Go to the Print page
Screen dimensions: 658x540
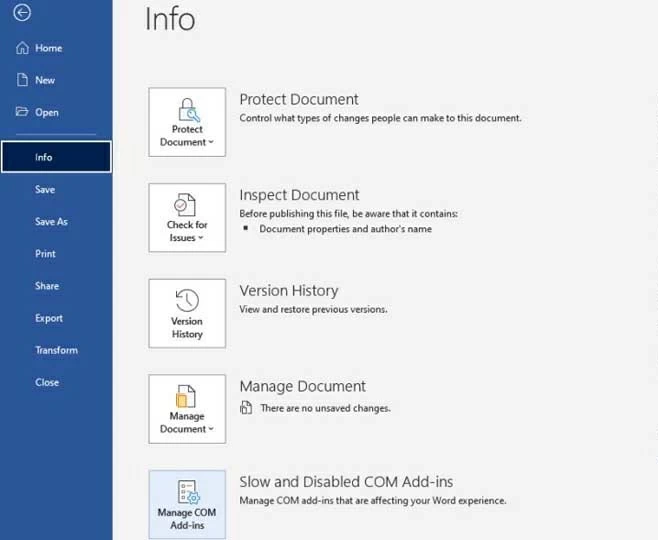tap(45, 254)
